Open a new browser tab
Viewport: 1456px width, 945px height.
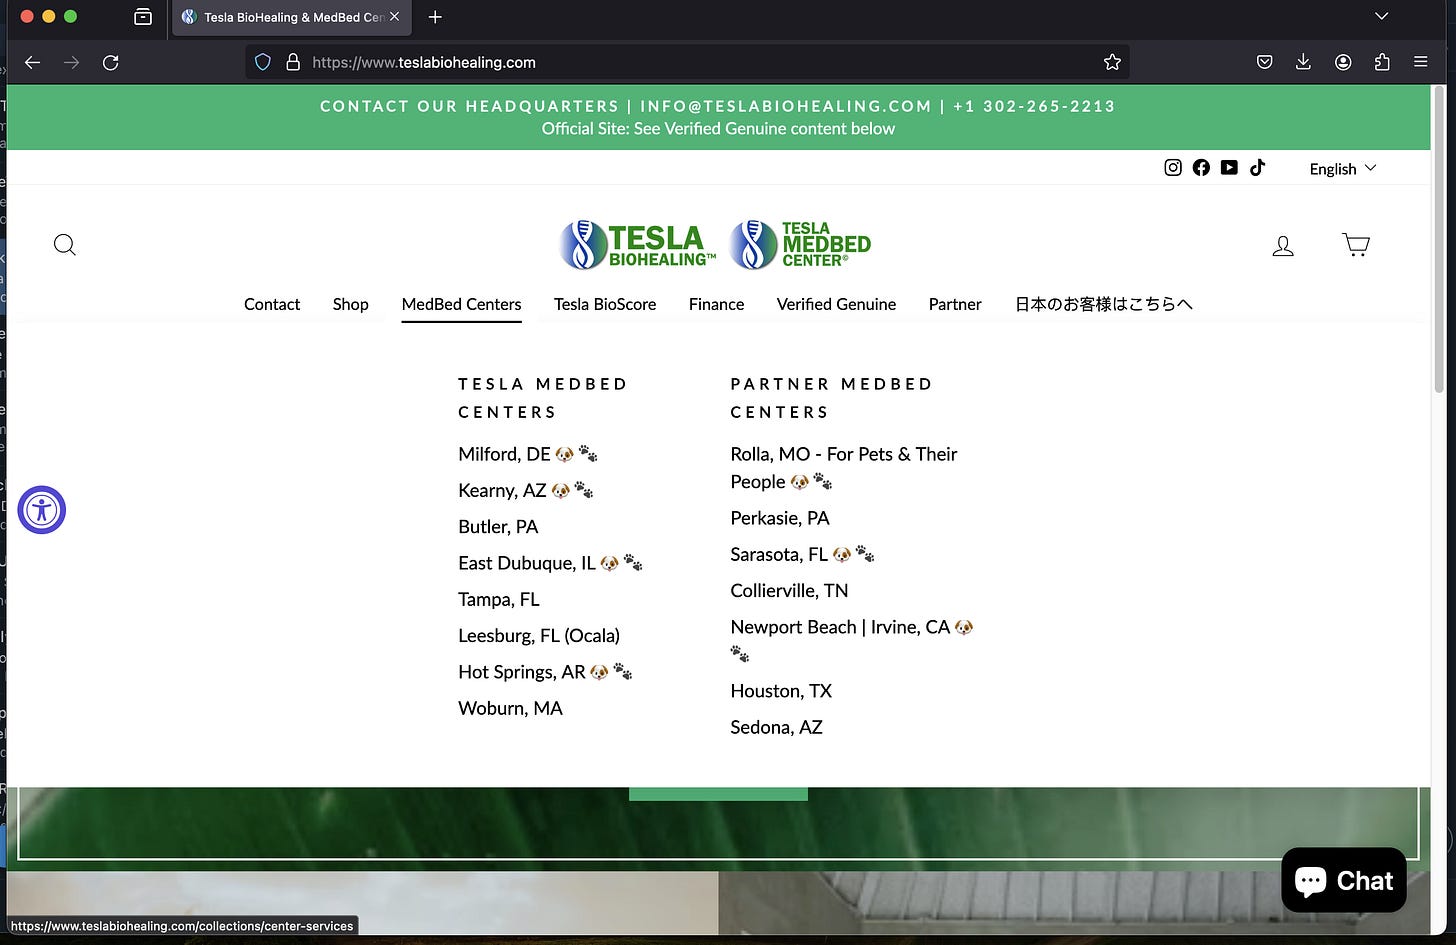435,17
